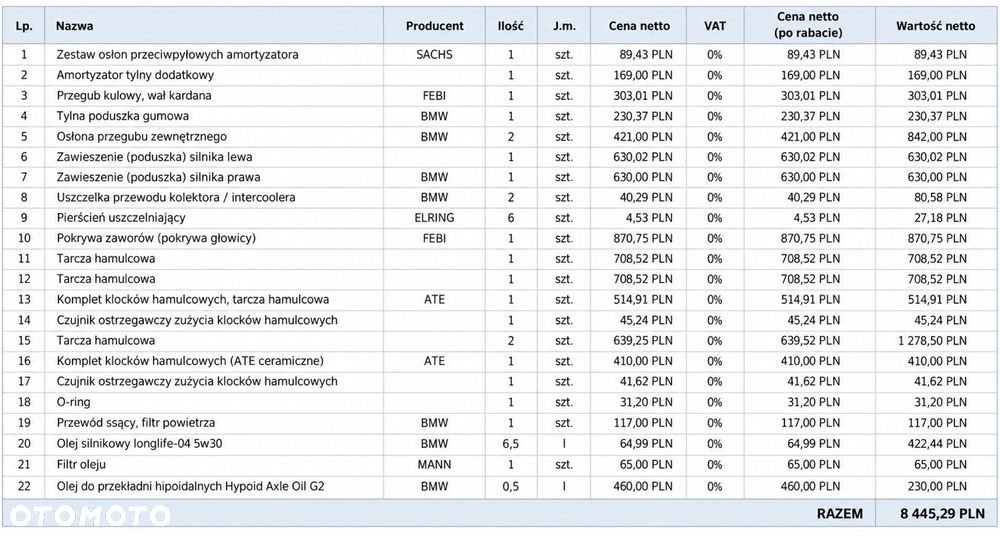Click '117,00 PLN' in Cena netto column

pyautogui.click(x=642, y=422)
